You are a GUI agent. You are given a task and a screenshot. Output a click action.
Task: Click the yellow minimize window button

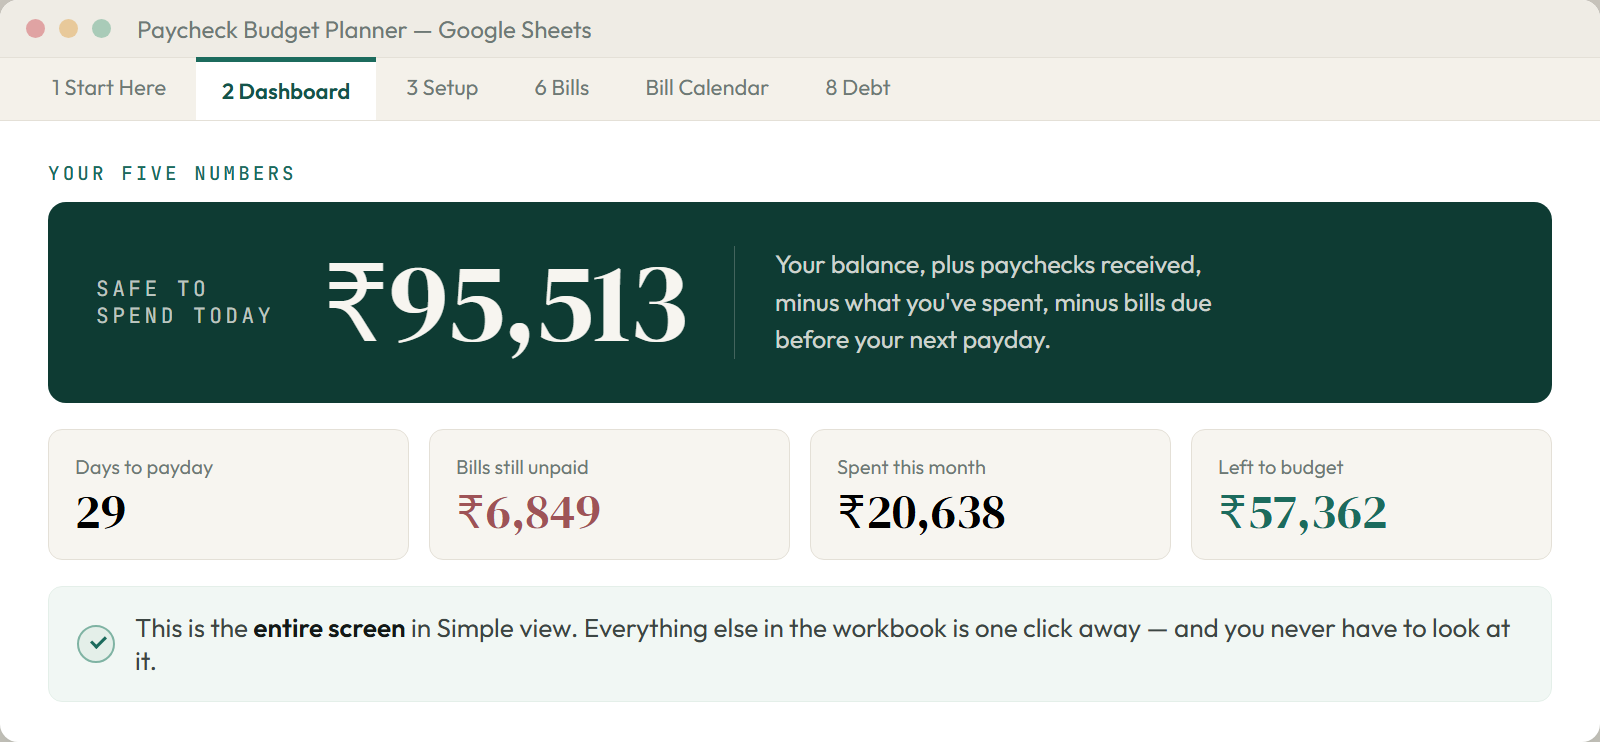pyautogui.click(x=68, y=29)
